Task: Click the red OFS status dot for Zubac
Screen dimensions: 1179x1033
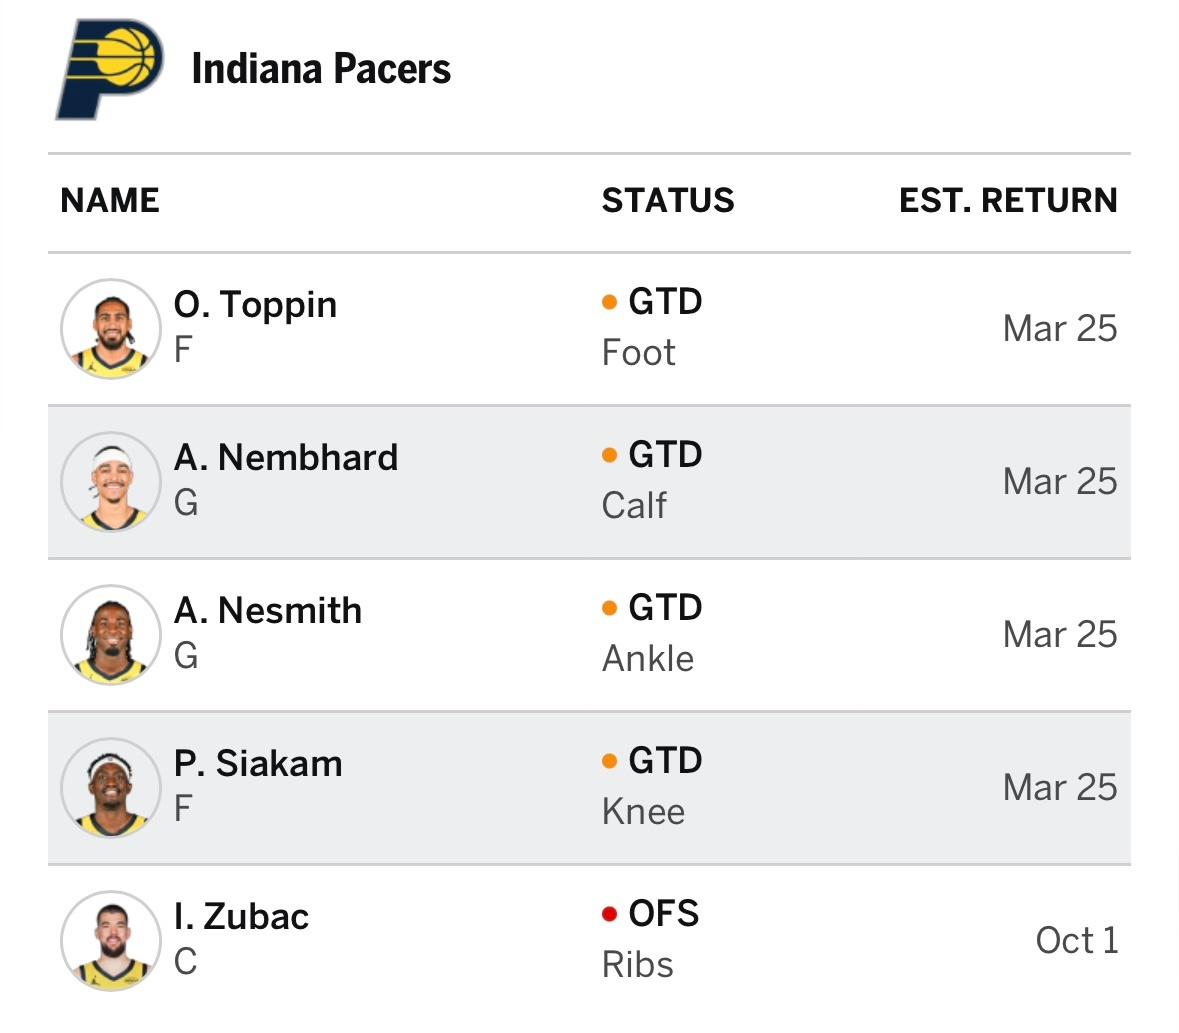Action: click(x=610, y=914)
